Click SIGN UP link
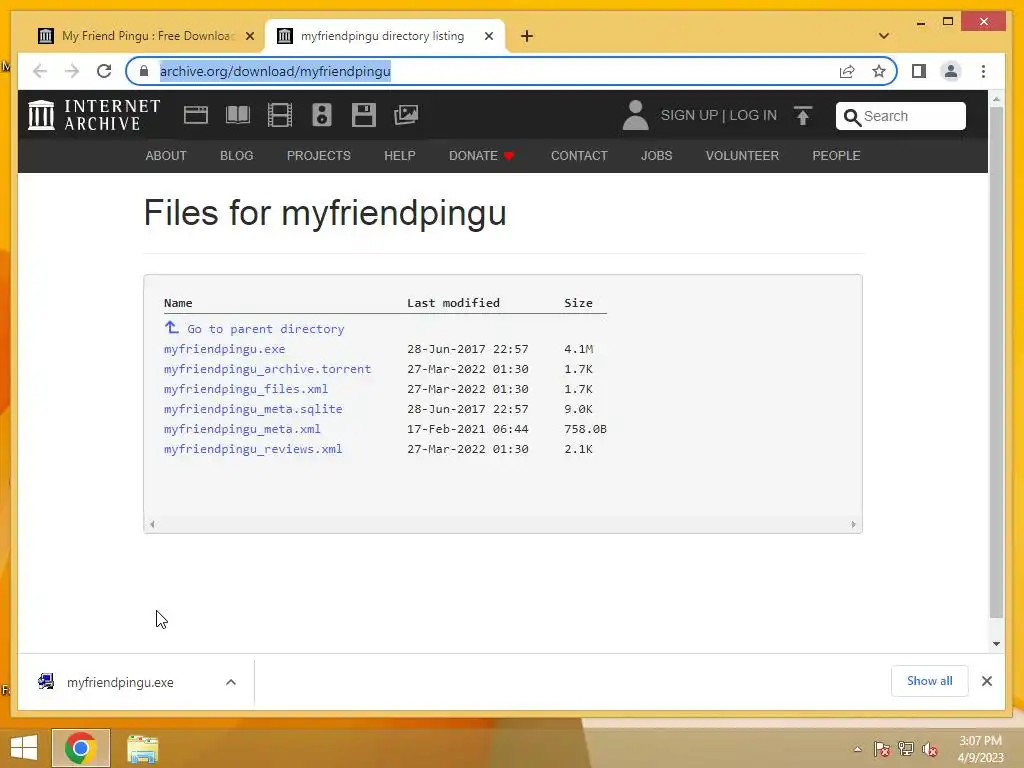This screenshot has height=768, width=1024. (689, 116)
